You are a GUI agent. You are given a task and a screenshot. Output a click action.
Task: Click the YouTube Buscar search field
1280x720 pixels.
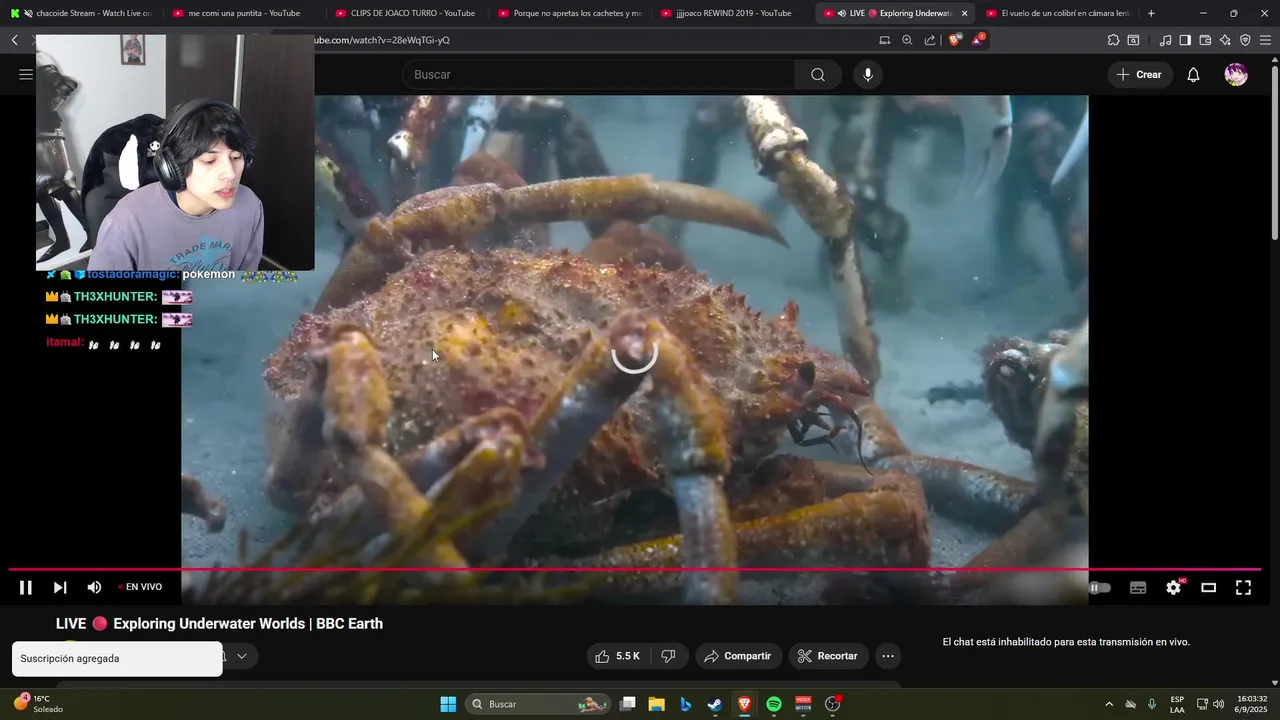coord(599,75)
